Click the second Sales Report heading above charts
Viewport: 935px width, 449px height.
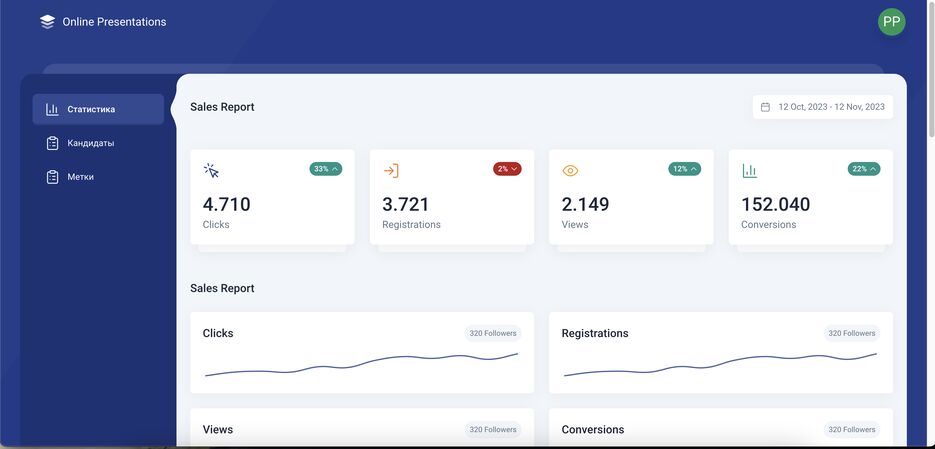click(x=222, y=288)
